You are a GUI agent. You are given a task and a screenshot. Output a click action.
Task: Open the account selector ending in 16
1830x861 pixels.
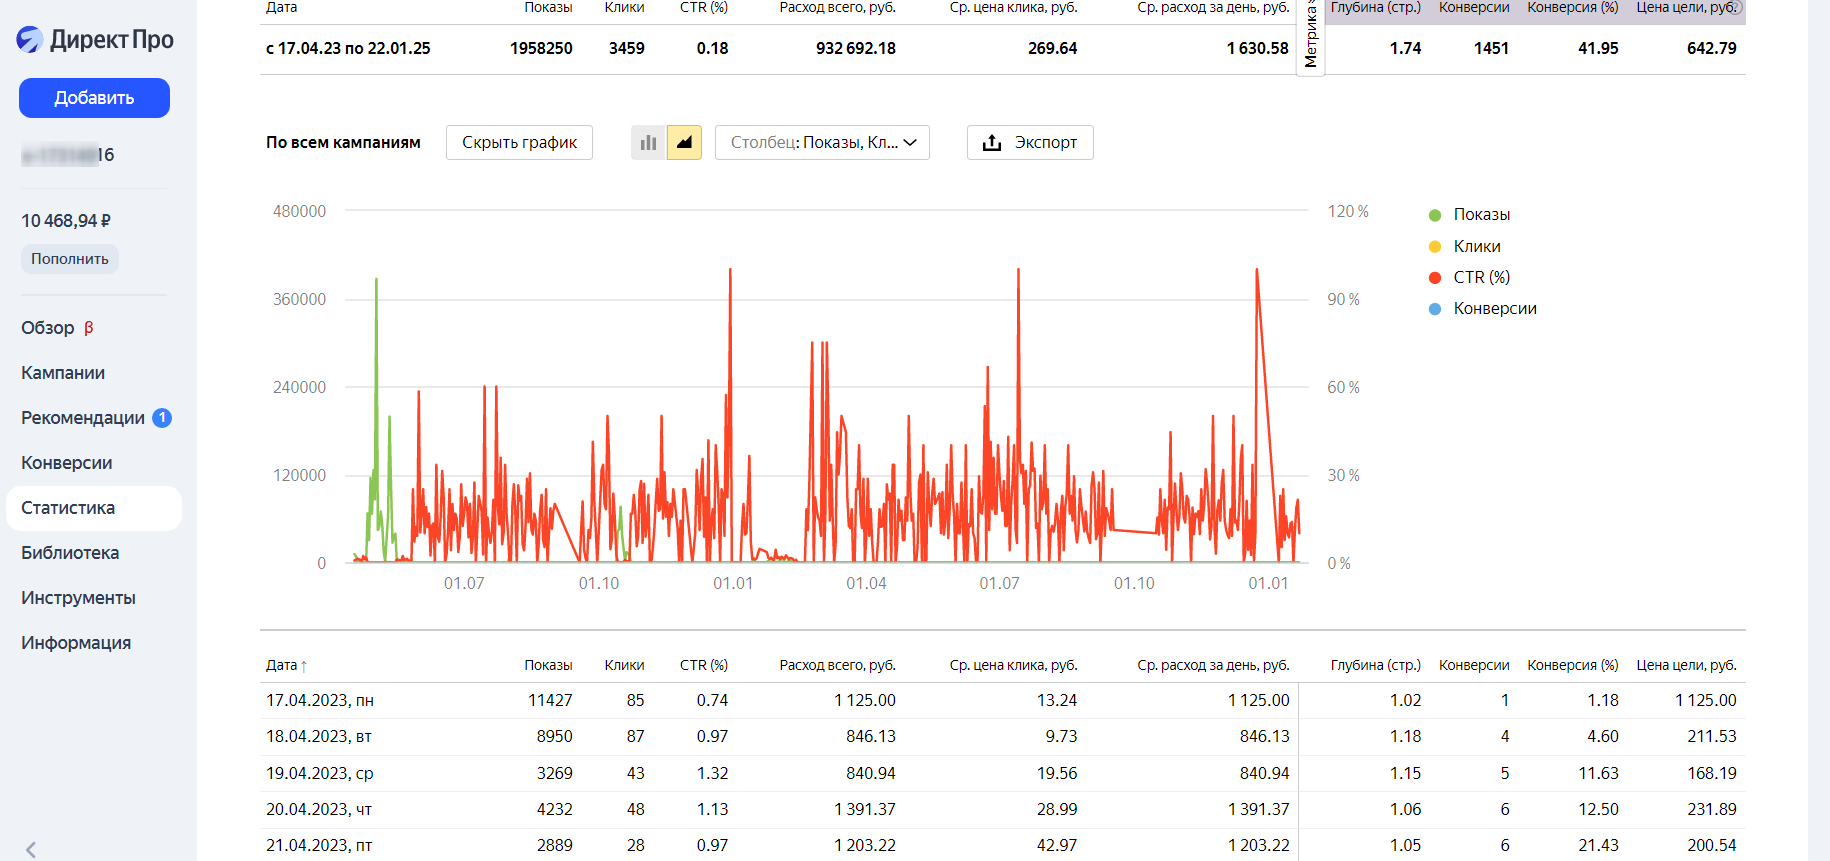point(68,155)
